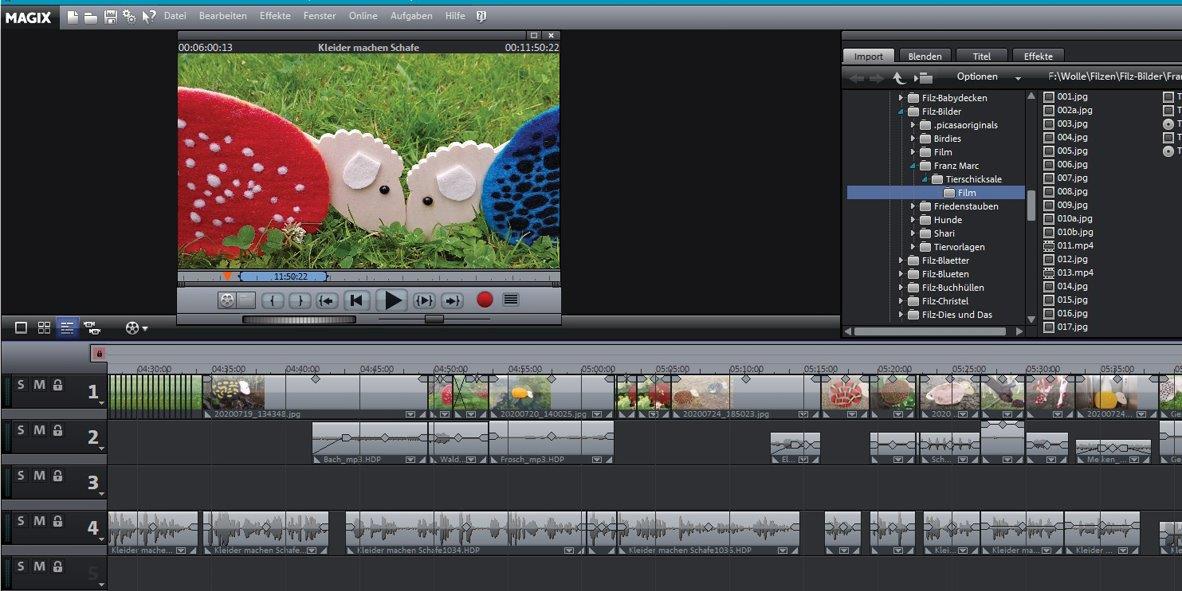This screenshot has height=591, width=1182.
Task: Start playback with the play button
Action: tap(393, 300)
